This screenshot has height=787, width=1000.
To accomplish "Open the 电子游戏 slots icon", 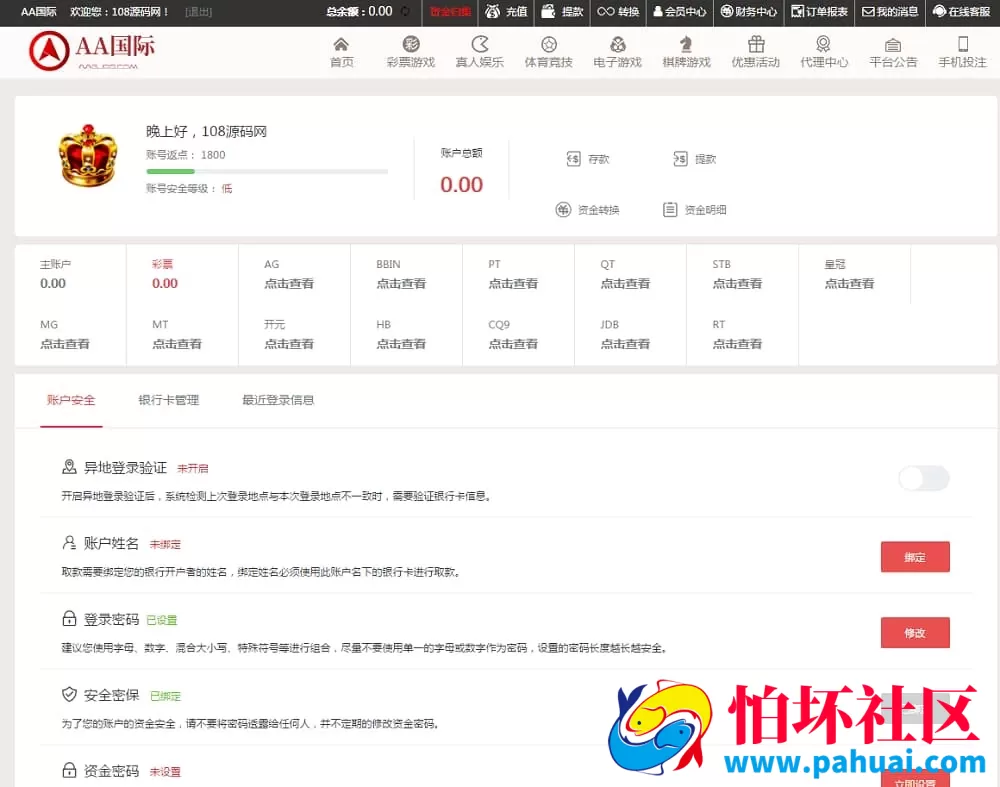I will 617,50.
